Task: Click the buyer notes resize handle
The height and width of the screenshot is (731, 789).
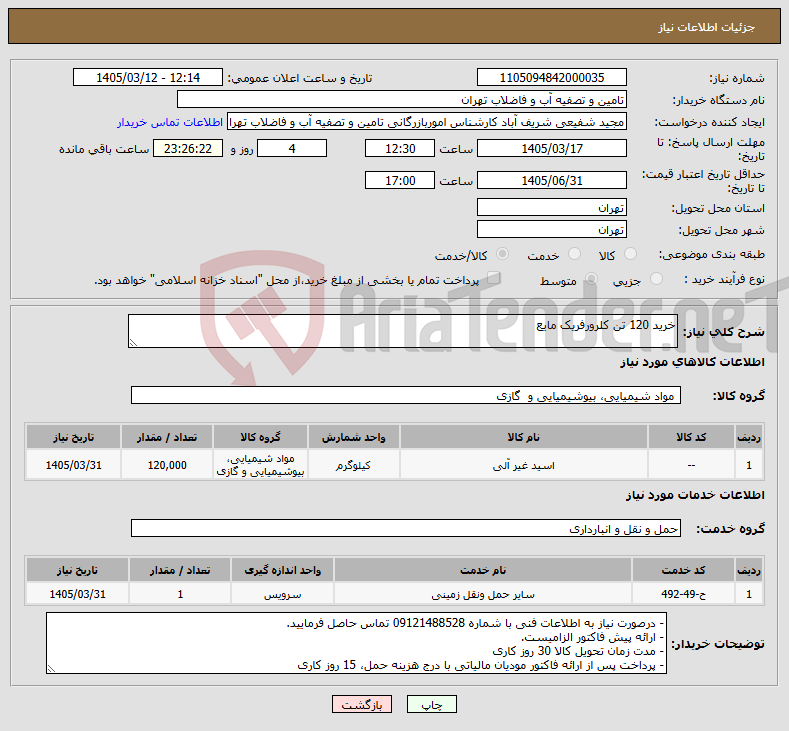Action: pyautogui.click(x=51, y=668)
